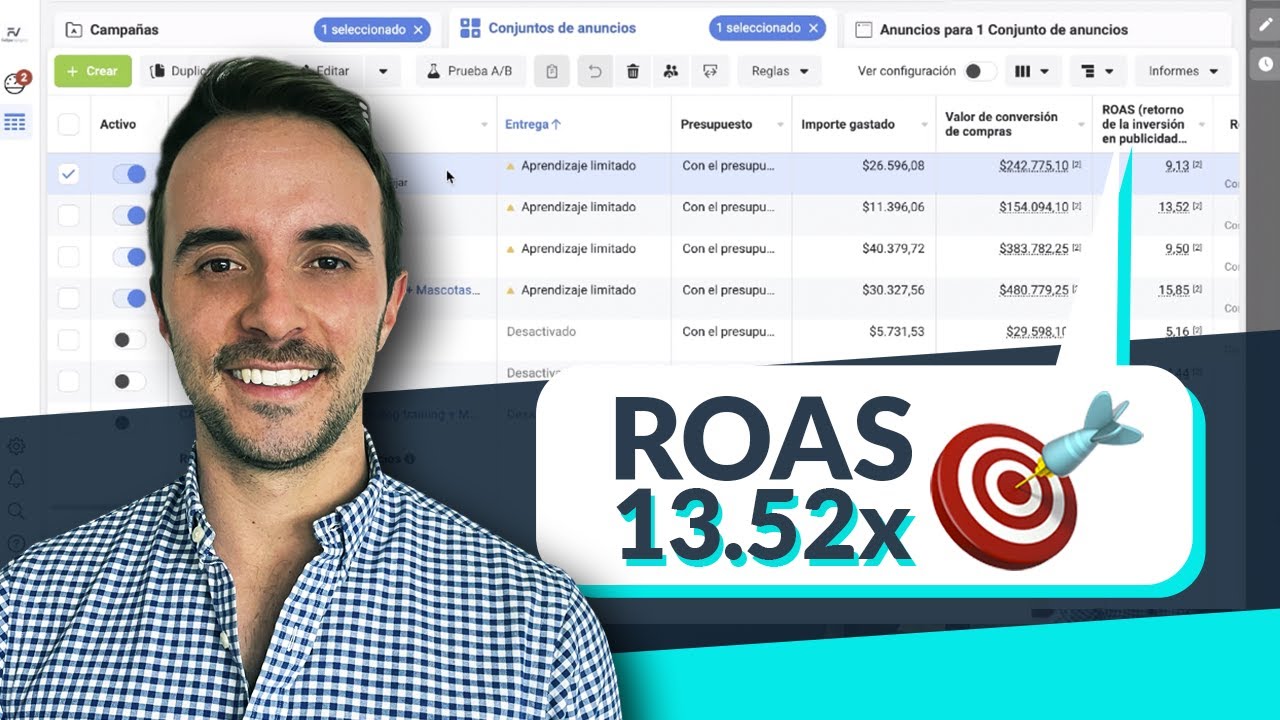Clear the Campañas 1 seleccionado chip
This screenshot has height=720, width=1280.
[x=418, y=30]
